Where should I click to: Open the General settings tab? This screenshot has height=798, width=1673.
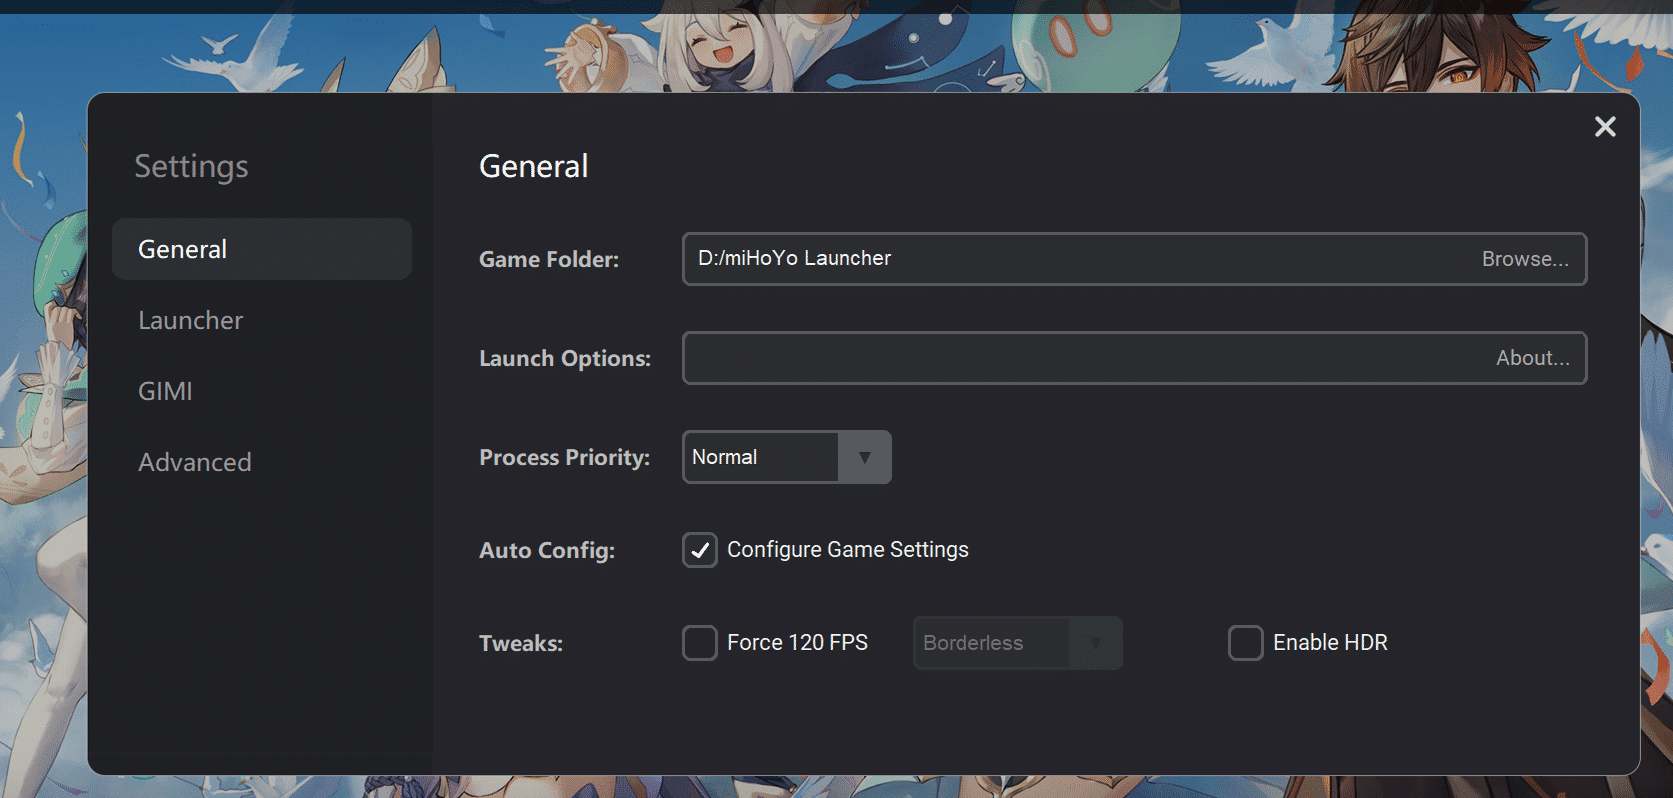pyautogui.click(x=262, y=249)
